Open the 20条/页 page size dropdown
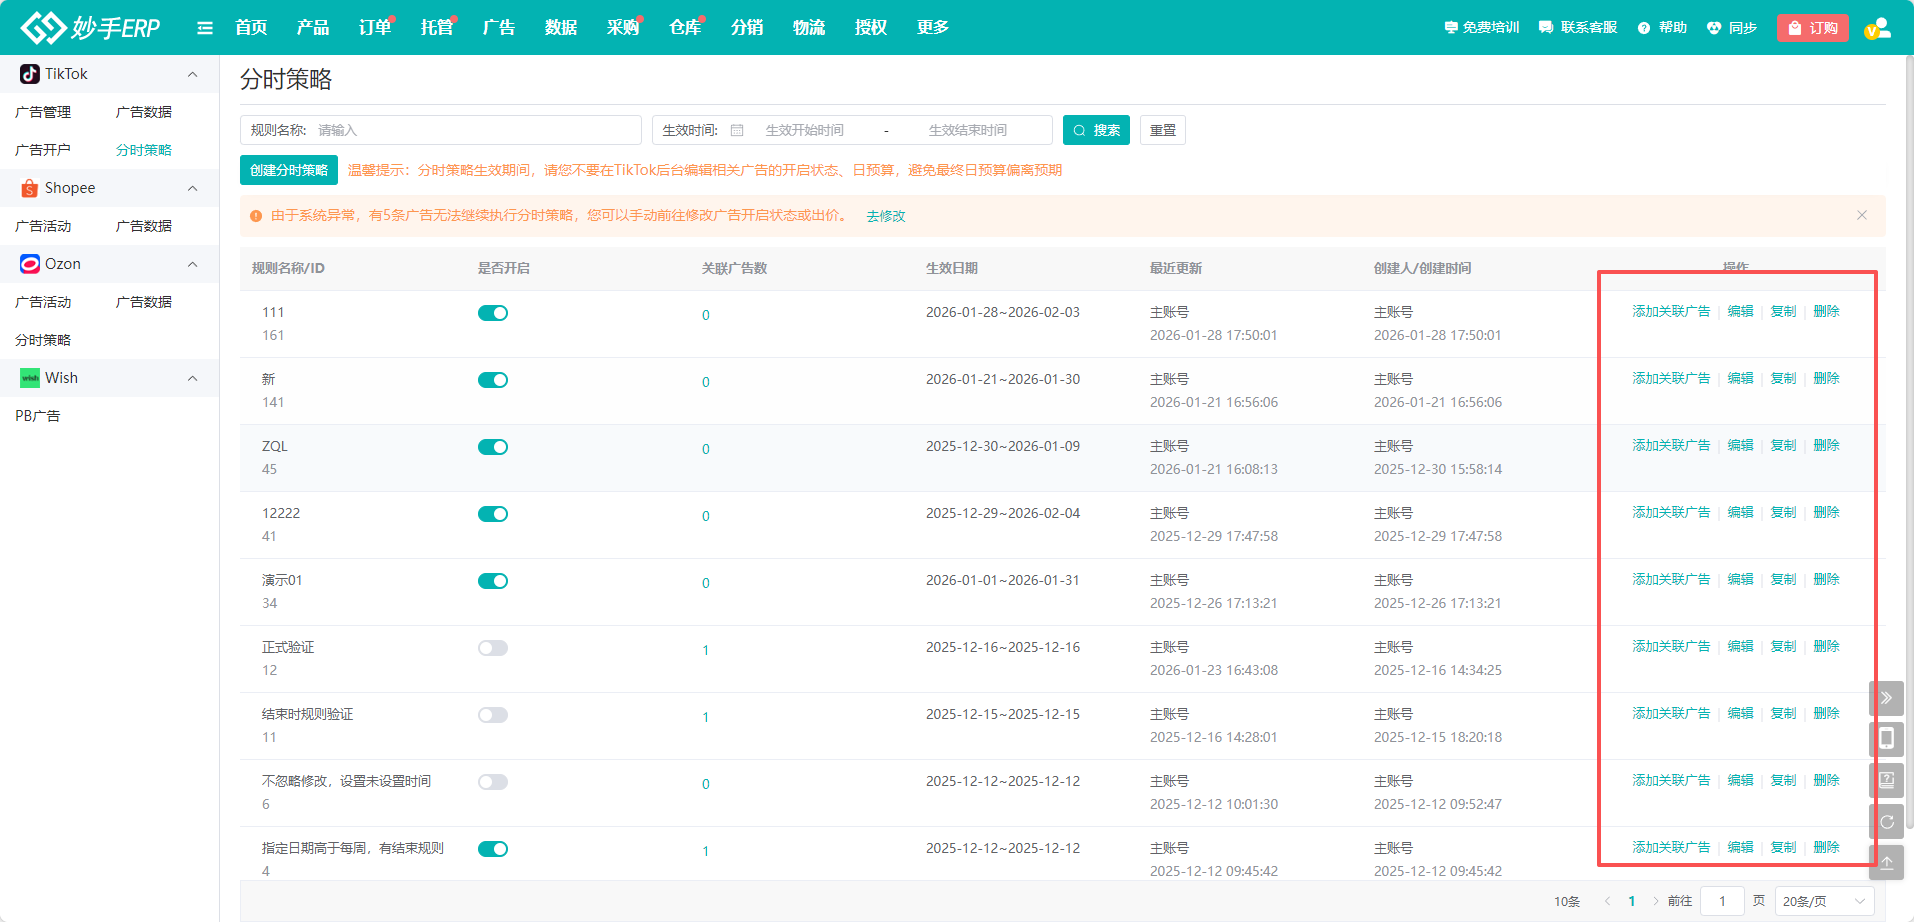This screenshot has width=1914, height=922. coord(1823,901)
